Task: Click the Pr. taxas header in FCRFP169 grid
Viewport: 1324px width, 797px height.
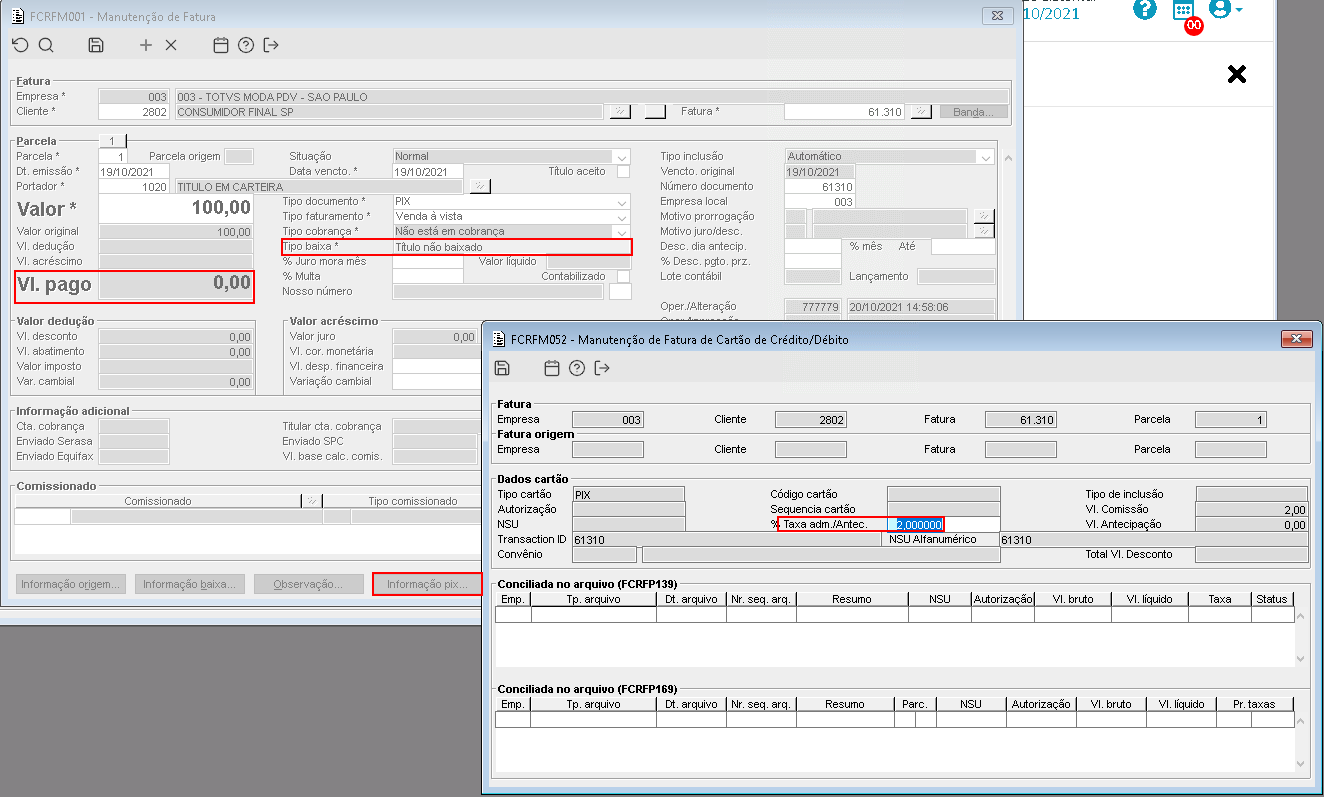Action: click(1254, 704)
